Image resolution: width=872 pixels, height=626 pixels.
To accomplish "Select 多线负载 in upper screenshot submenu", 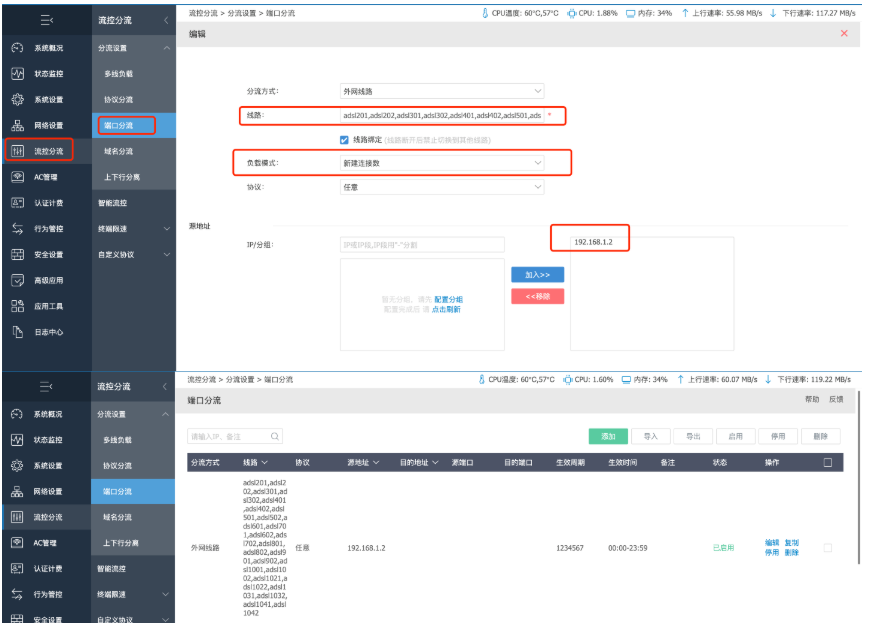I will click(118, 74).
